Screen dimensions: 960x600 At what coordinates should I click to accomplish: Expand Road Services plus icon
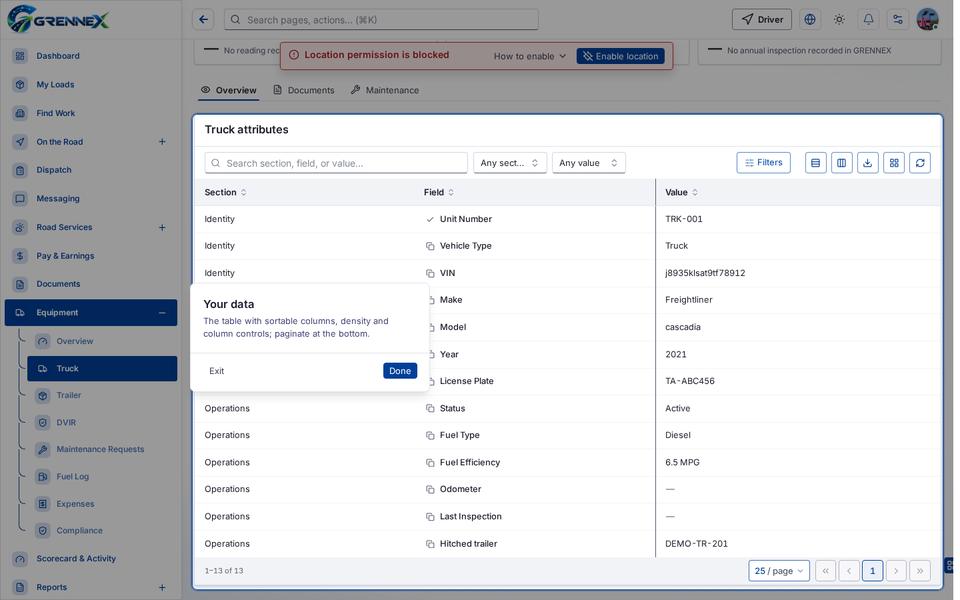(x=162, y=227)
